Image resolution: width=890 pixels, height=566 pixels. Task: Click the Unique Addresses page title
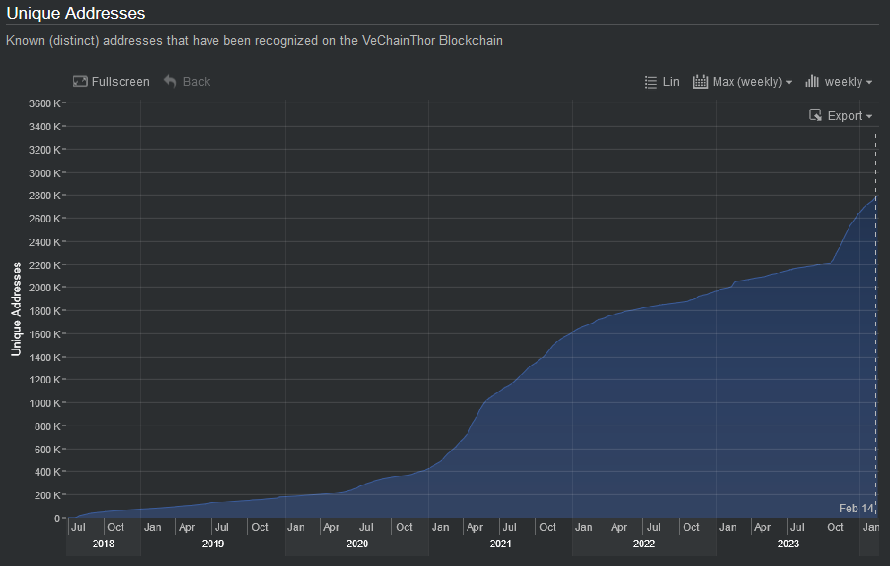click(75, 13)
